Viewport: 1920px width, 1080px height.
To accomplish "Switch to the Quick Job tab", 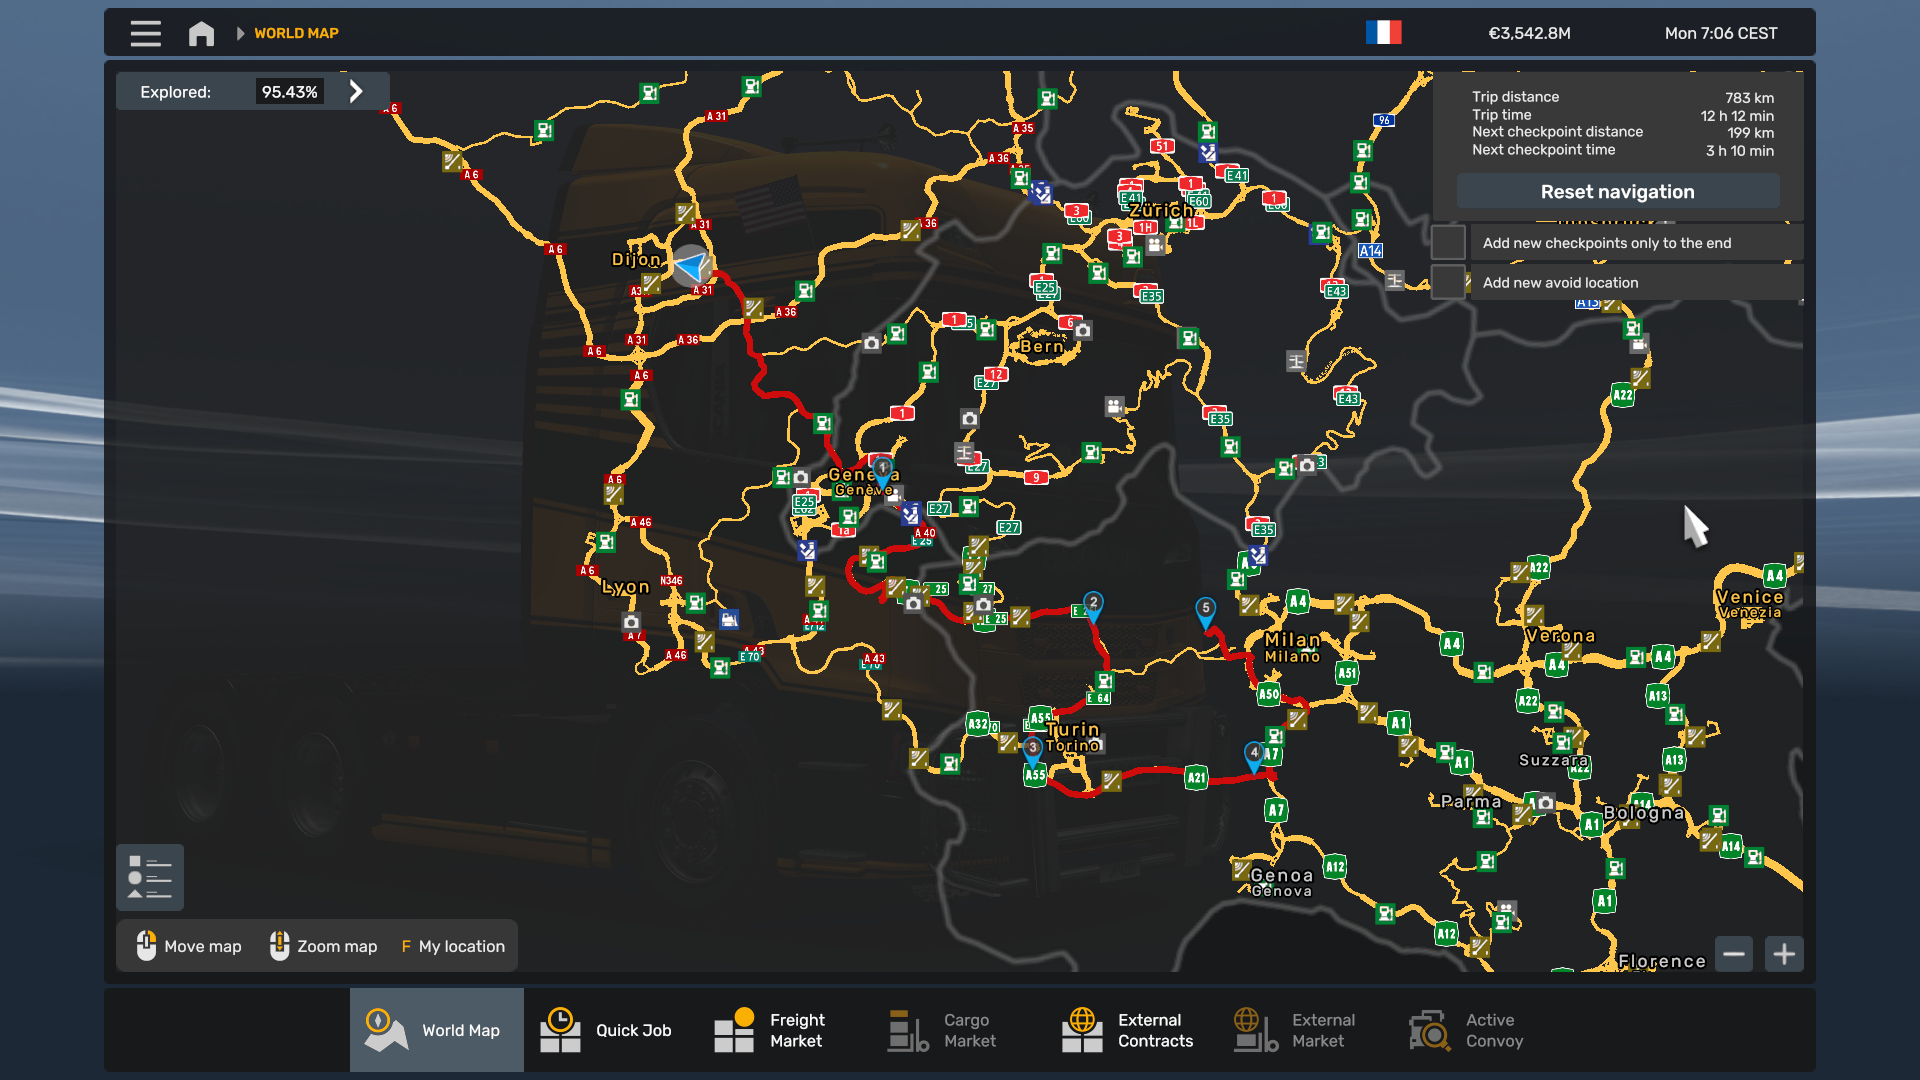I will coord(560,1030).
